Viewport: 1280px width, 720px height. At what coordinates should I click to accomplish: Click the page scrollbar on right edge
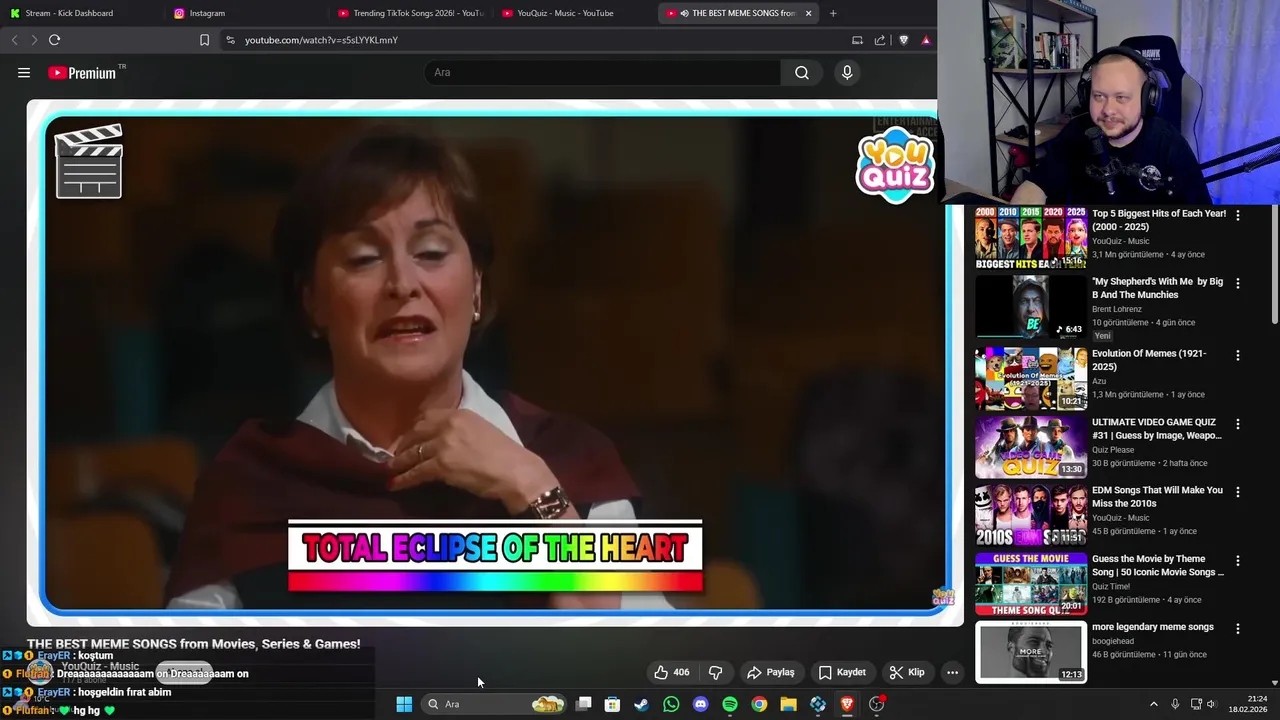pos(1275,265)
